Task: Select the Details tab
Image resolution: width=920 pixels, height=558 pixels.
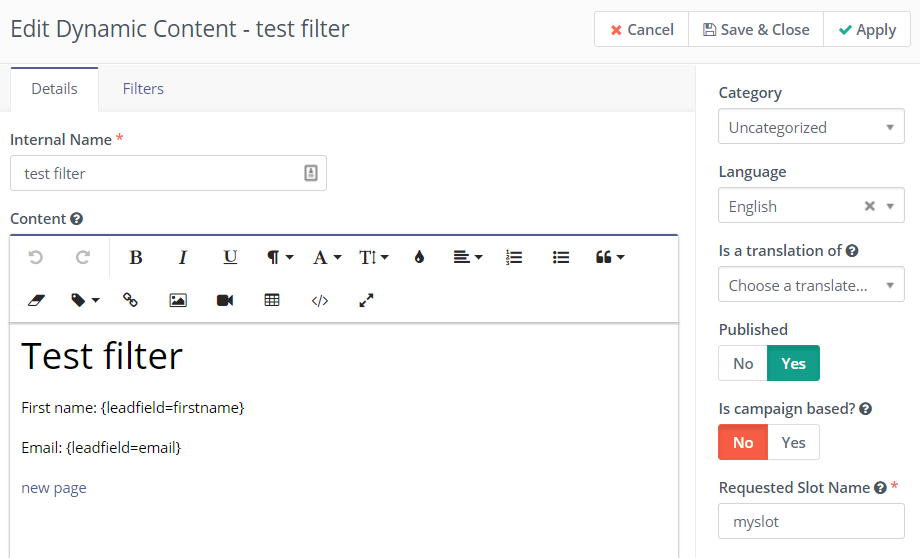Action: point(54,89)
